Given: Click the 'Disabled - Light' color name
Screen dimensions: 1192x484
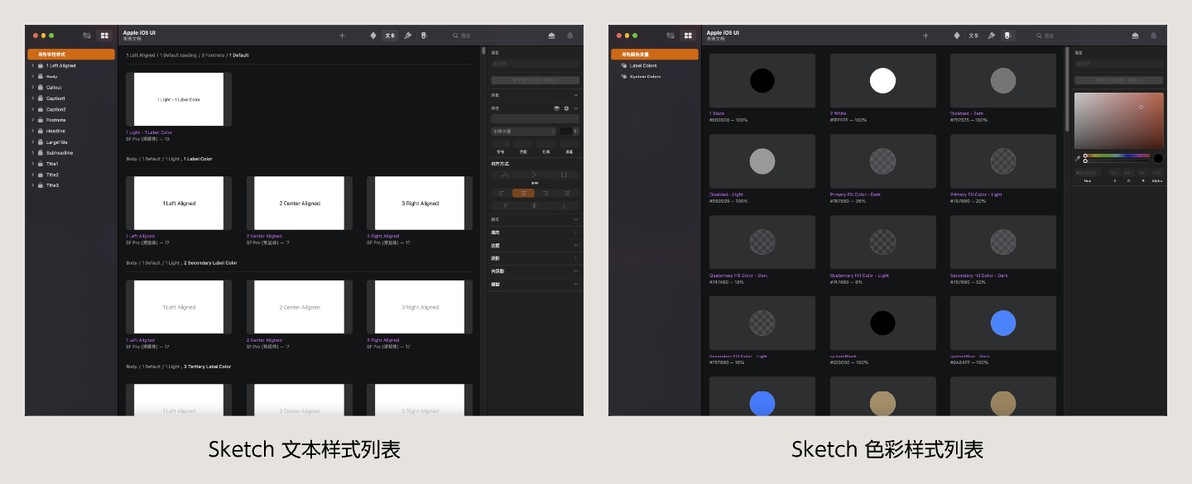Looking at the screenshot, I should pos(726,195).
